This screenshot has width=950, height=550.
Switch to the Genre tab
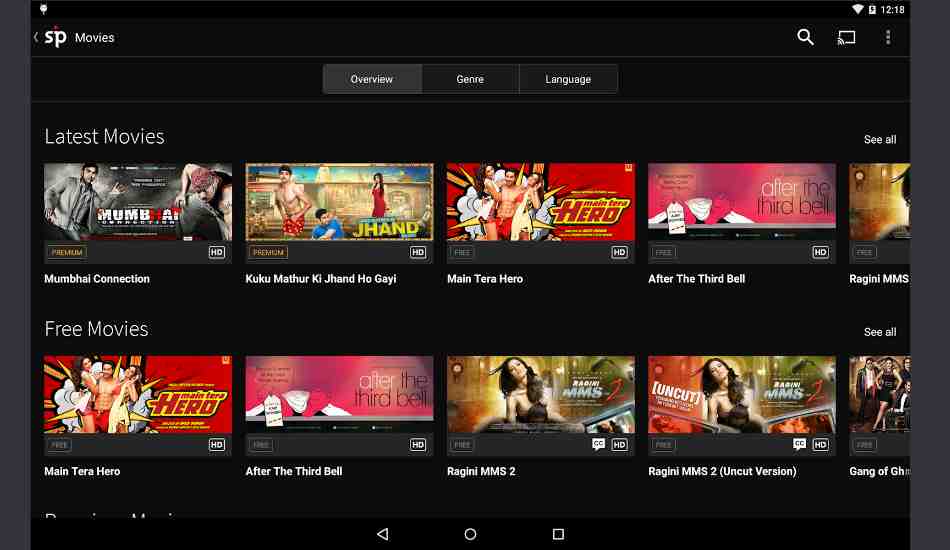[x=470, y=79]
